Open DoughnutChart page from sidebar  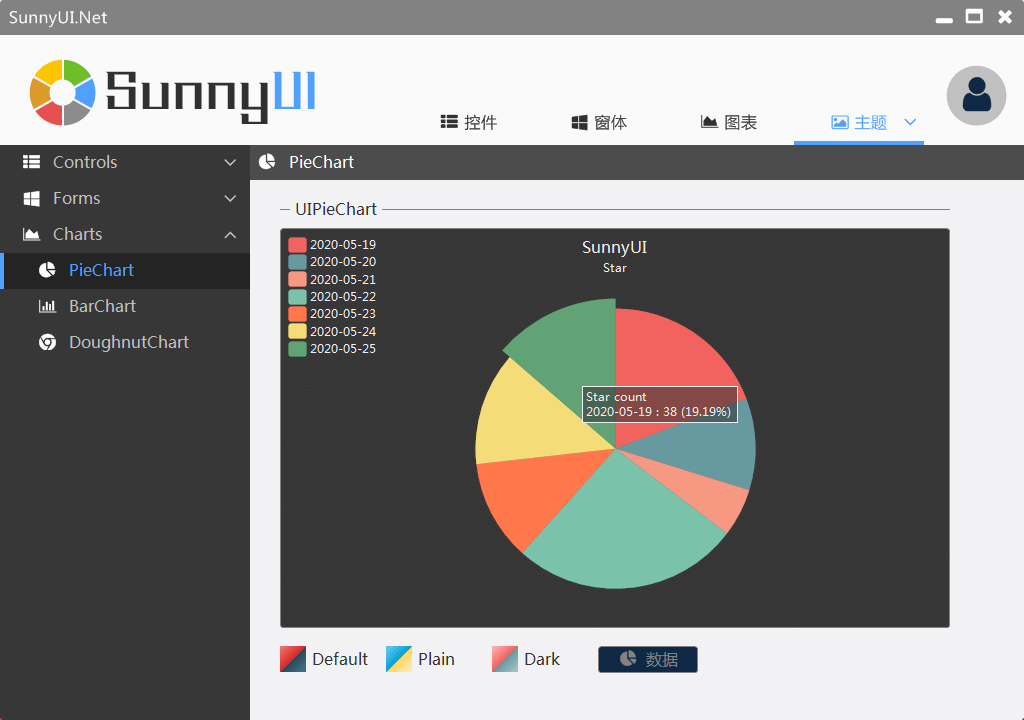[x=125, y=342]
